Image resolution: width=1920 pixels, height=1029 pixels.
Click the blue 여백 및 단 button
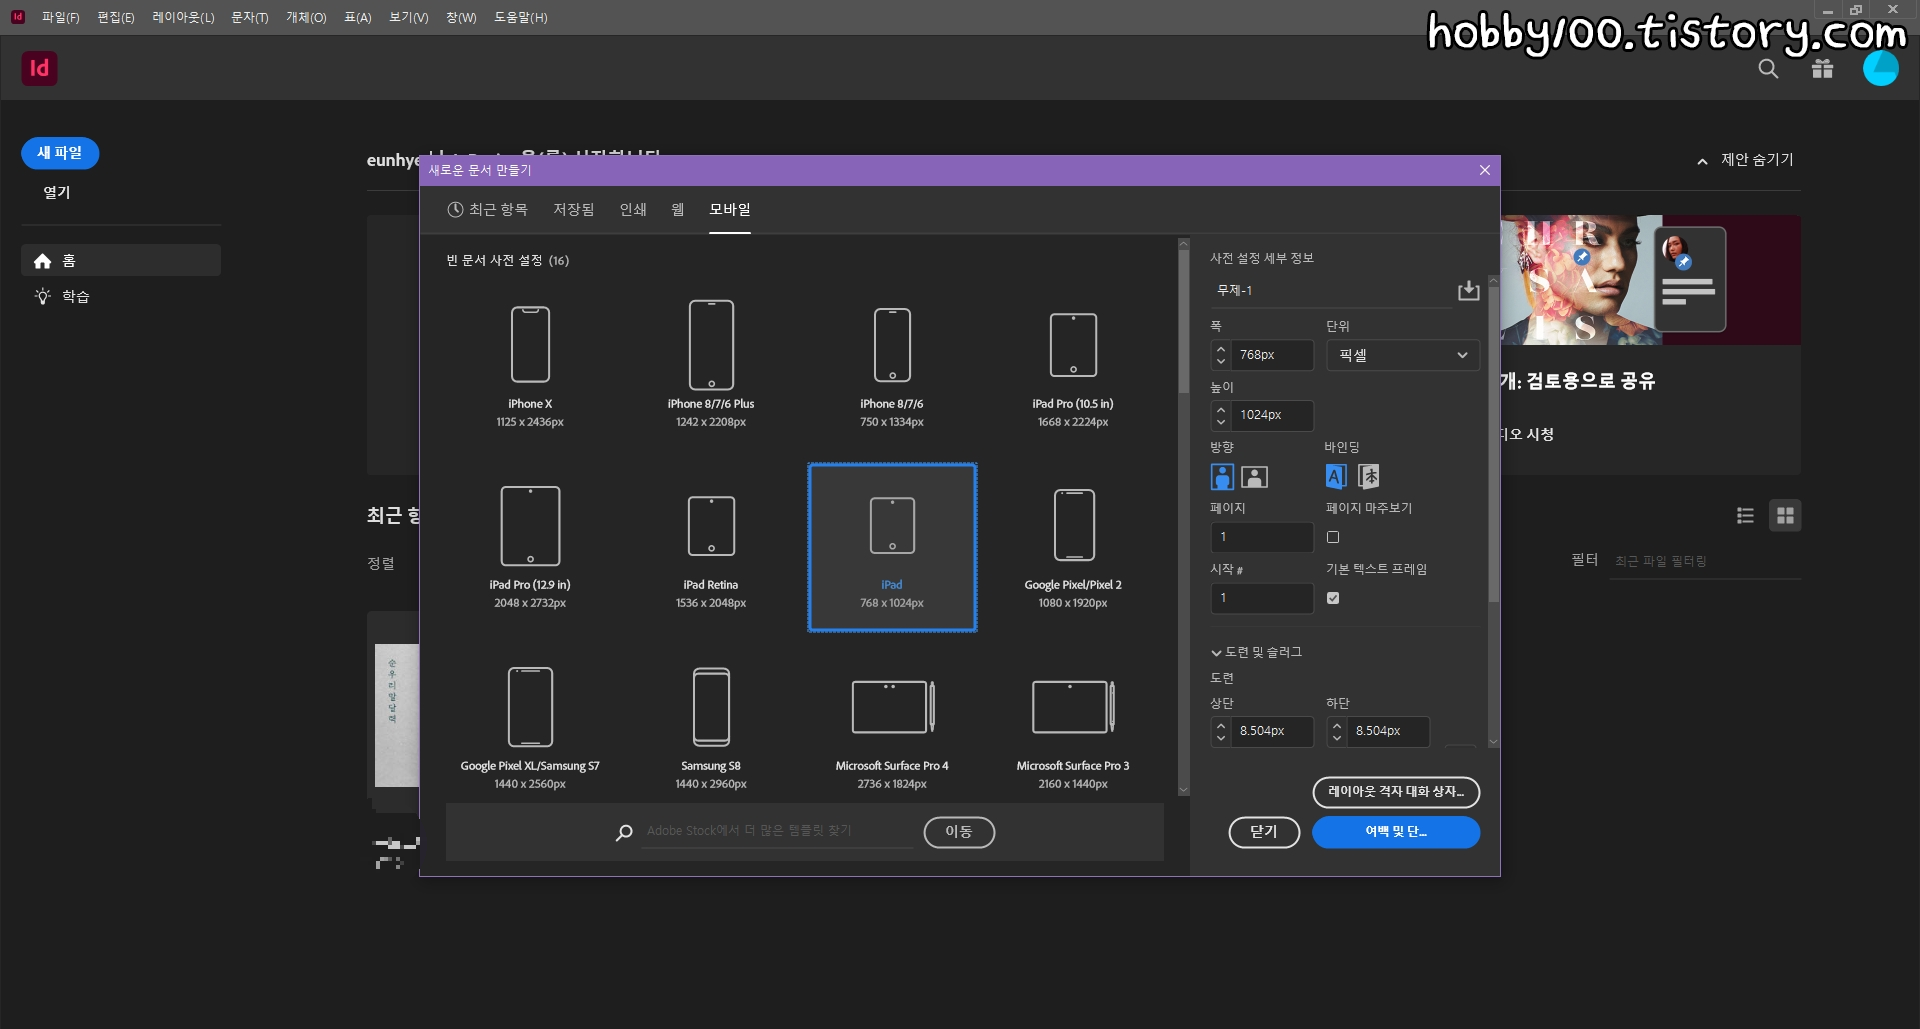(x=1396, y=832)
